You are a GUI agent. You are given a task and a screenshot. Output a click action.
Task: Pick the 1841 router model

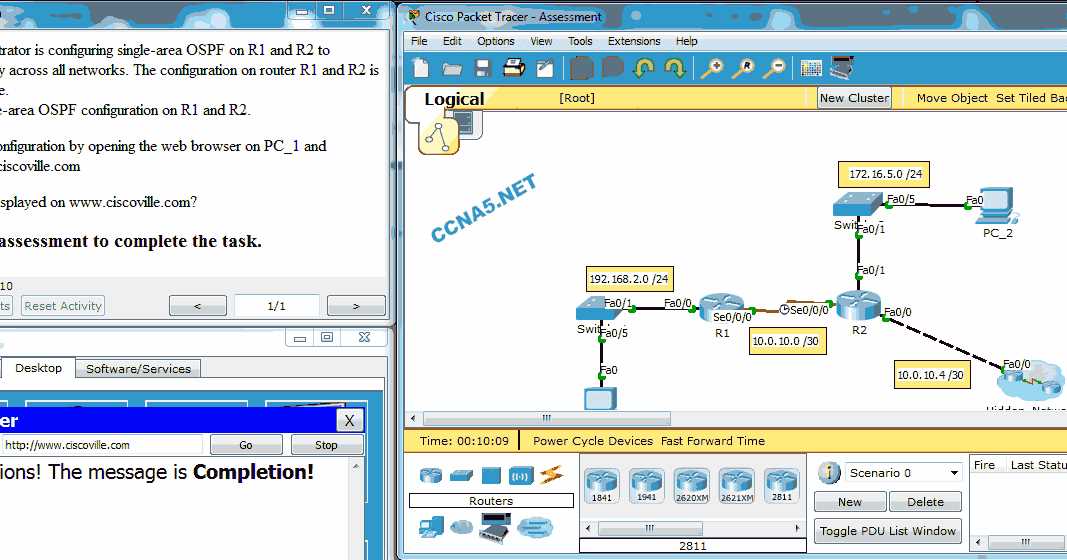click(602, 486)
